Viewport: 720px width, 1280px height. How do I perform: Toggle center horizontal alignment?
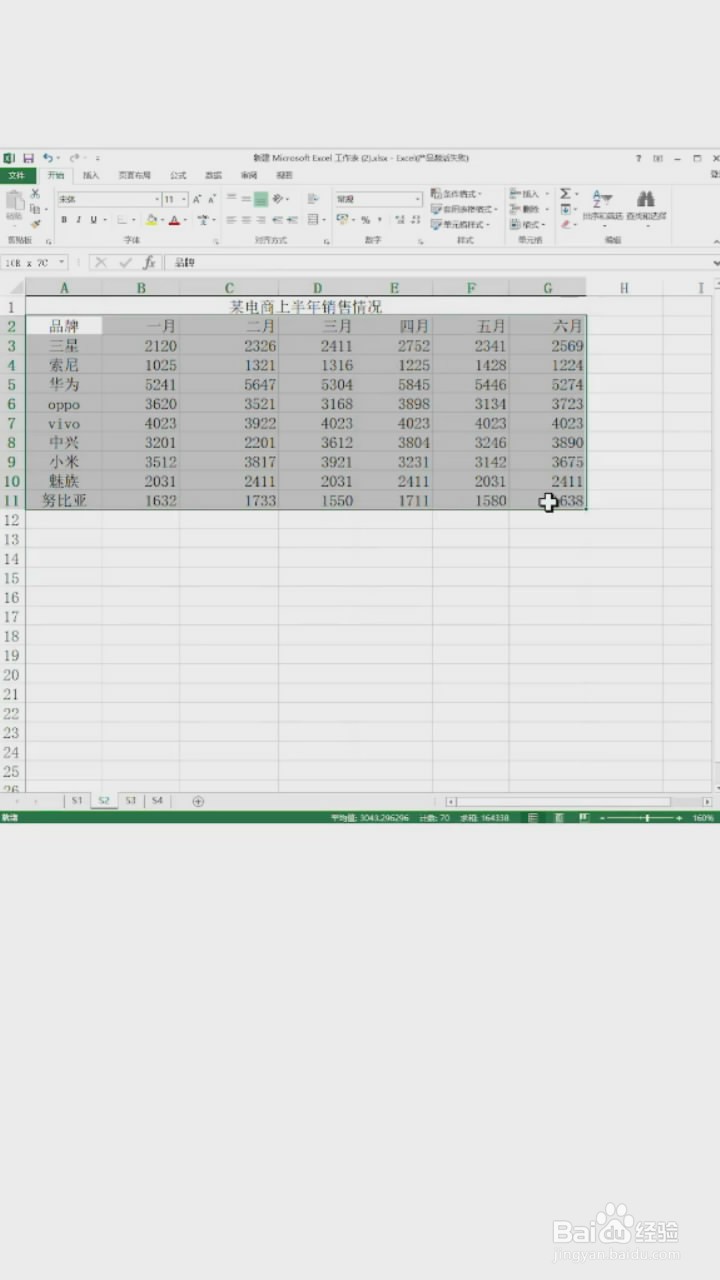246,219
